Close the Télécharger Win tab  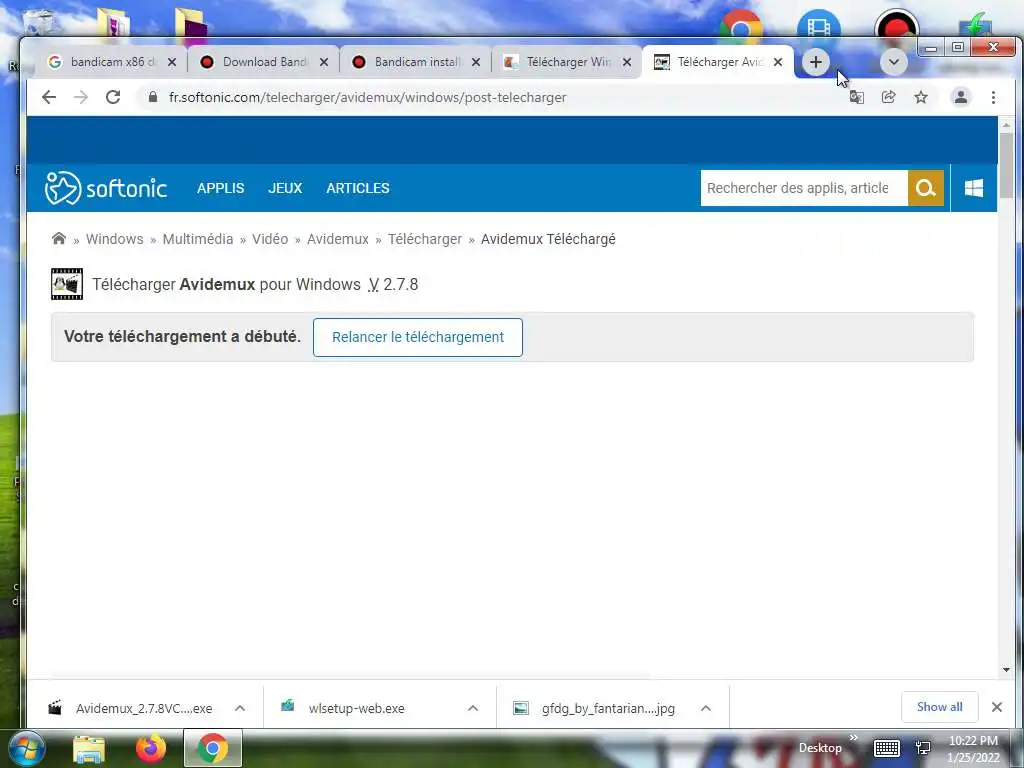(627, 62)
